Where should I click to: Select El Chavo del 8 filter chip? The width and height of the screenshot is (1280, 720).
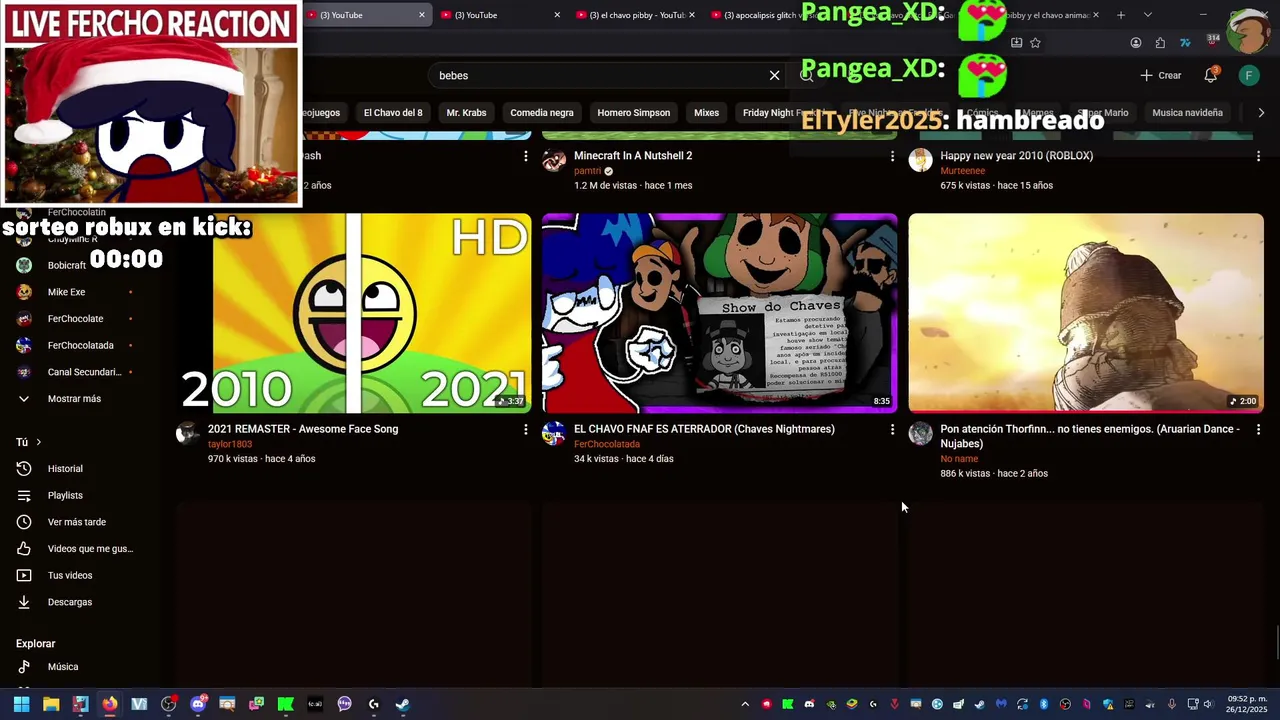393,113
